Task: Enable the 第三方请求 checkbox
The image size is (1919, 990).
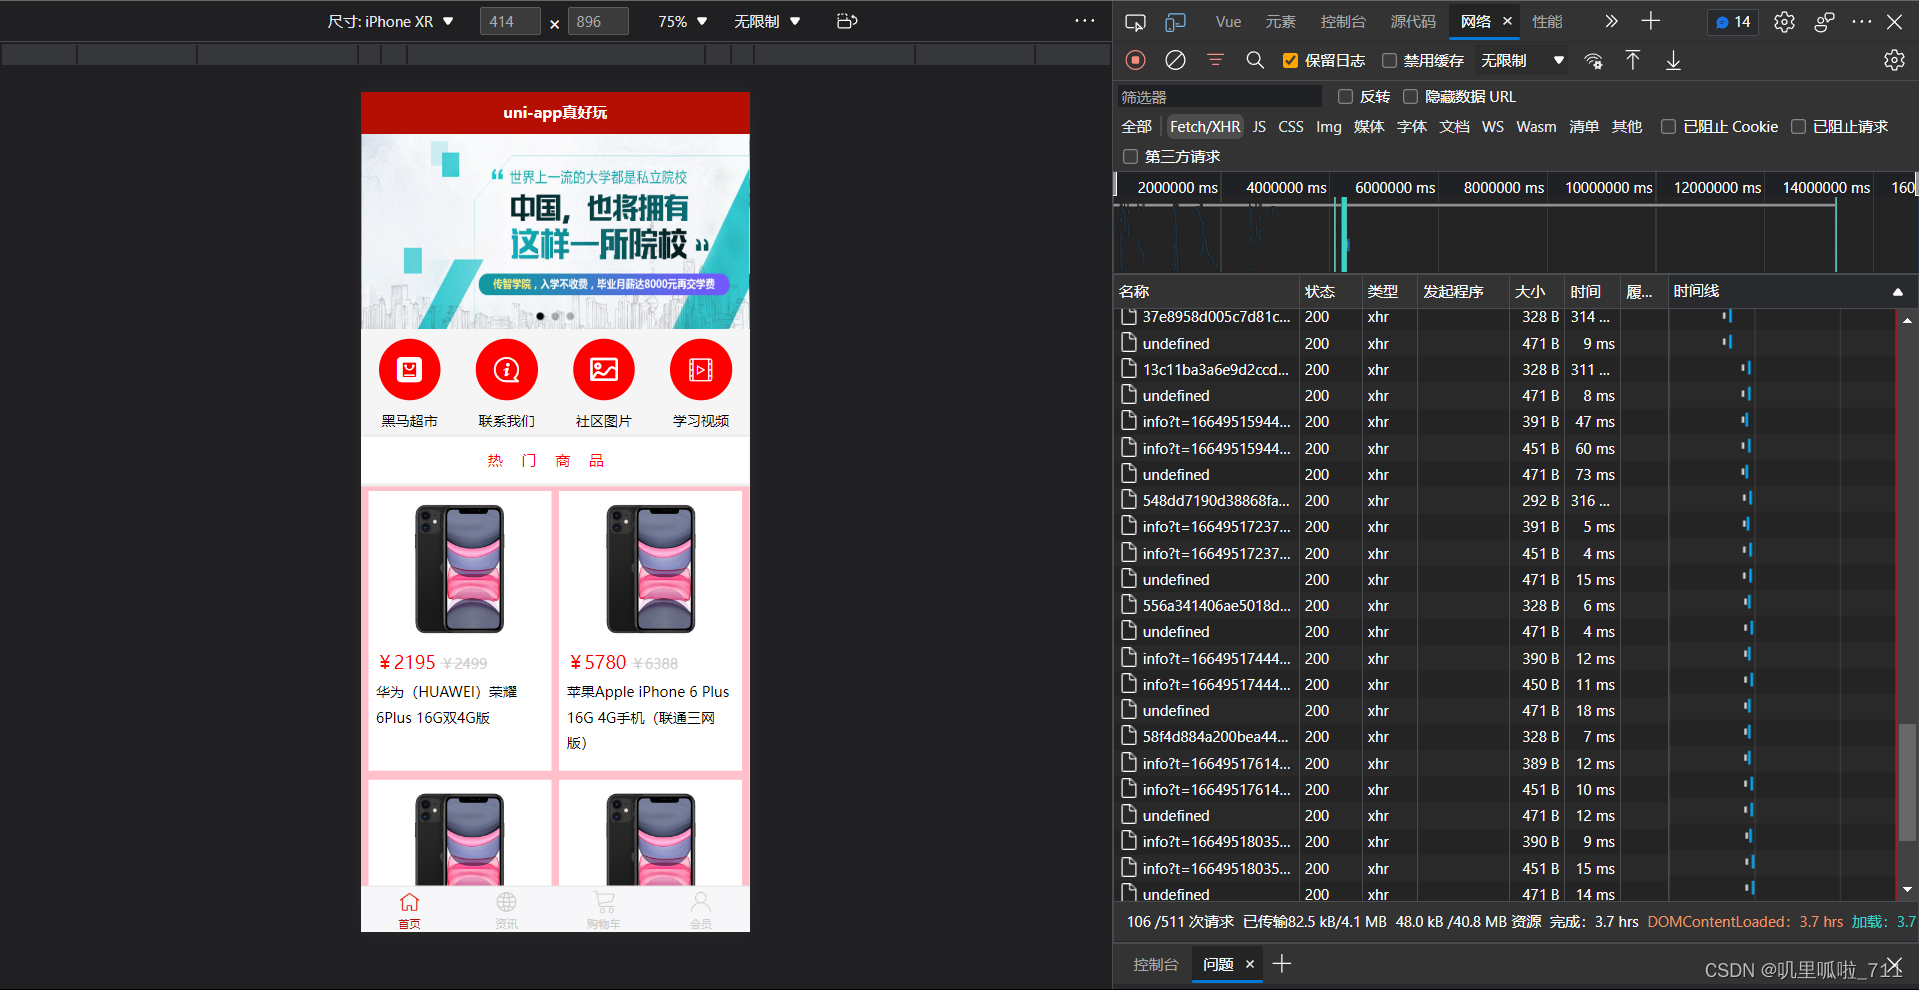Action: [x=1130, y=157]
